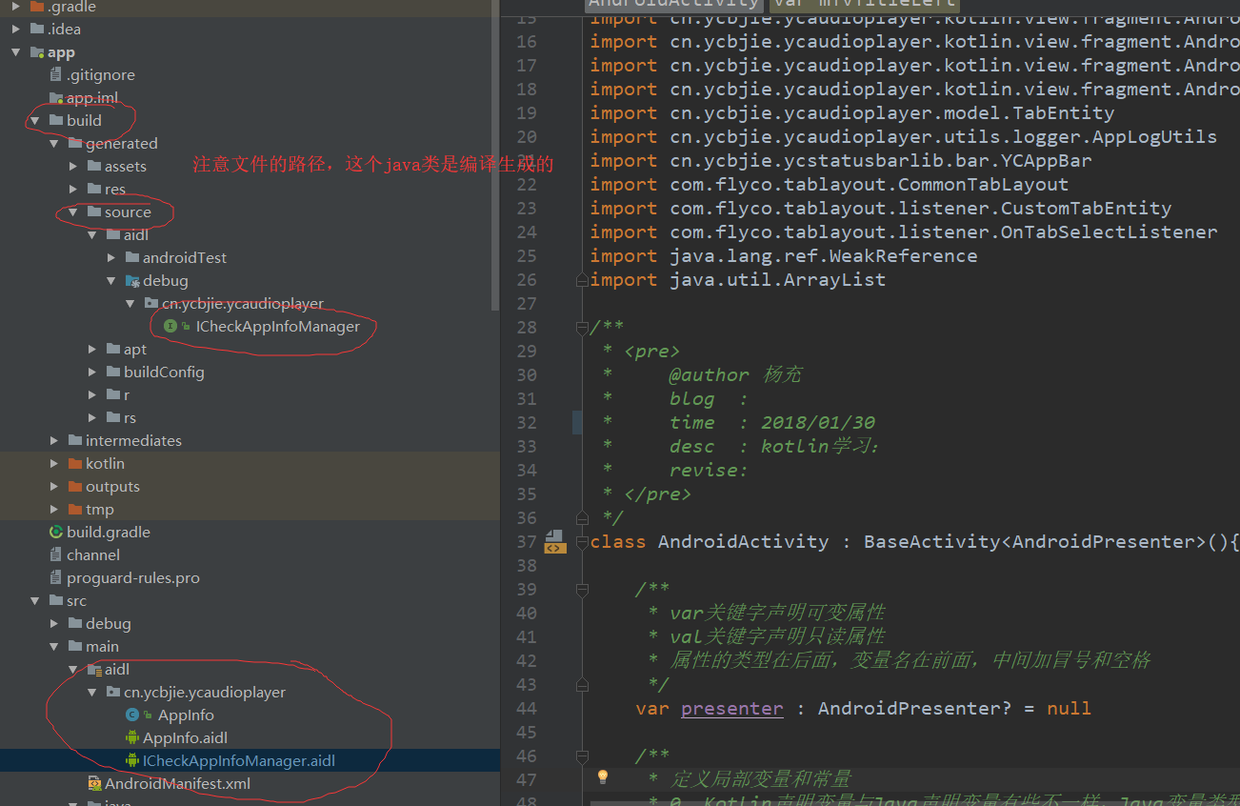Select the ICheckAppInfoManager interface icon
This screenshot has height=806, width=1240.
170,326
